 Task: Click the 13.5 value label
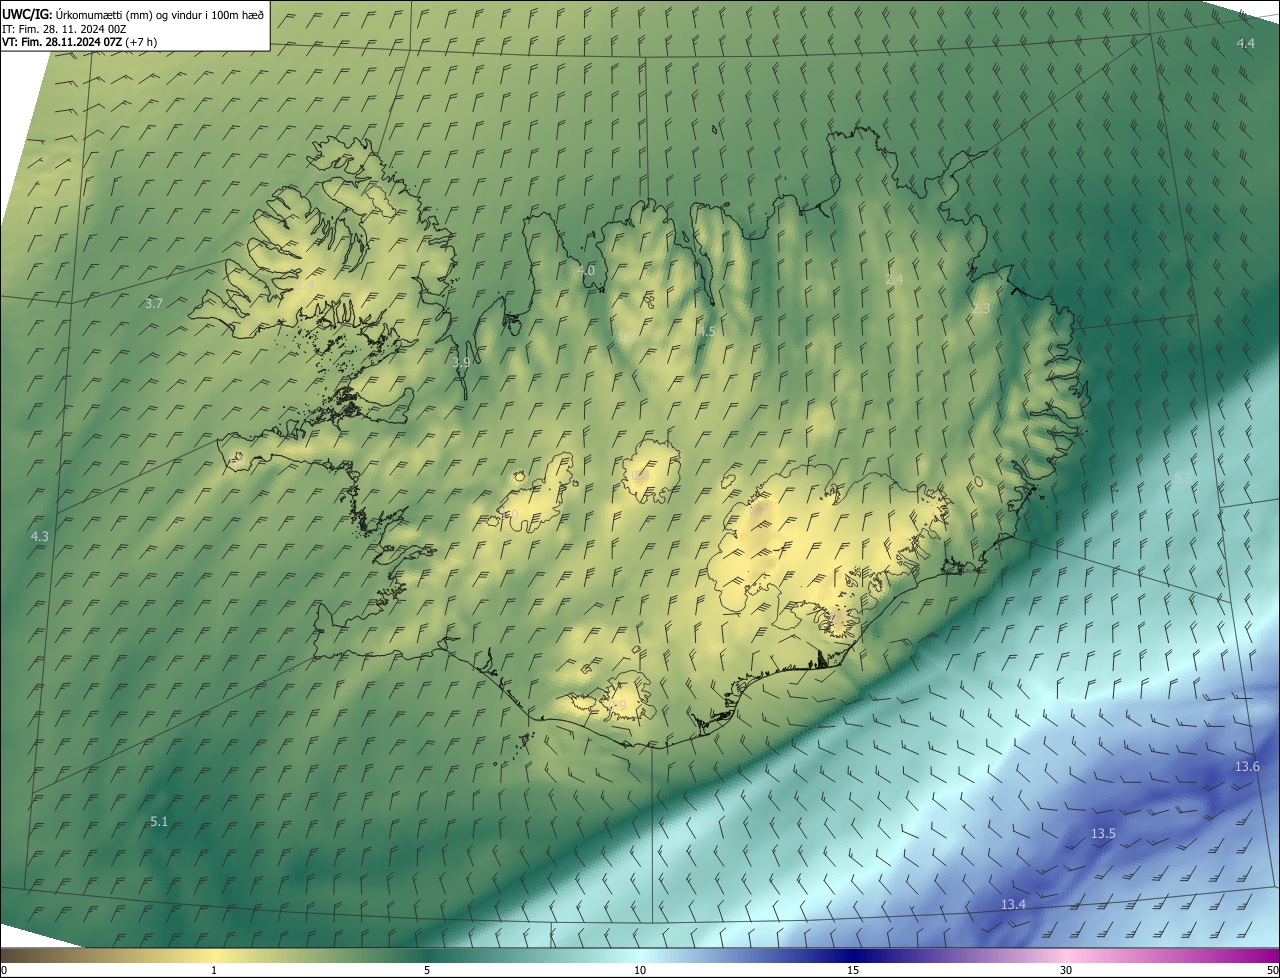pyautogui.click(x=1103, y=834)
